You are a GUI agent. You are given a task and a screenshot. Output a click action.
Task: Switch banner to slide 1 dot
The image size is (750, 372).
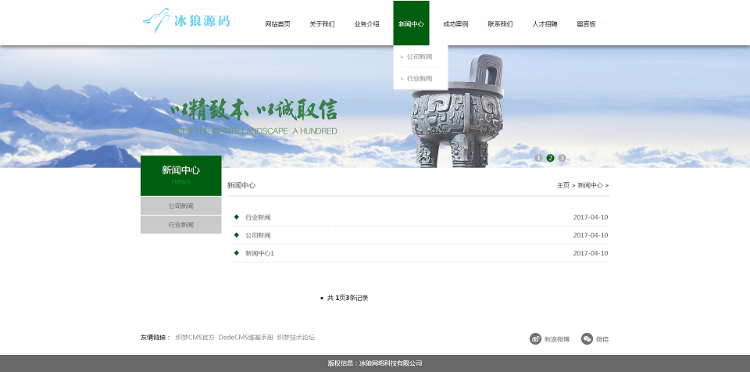click(x=539, y=158)
